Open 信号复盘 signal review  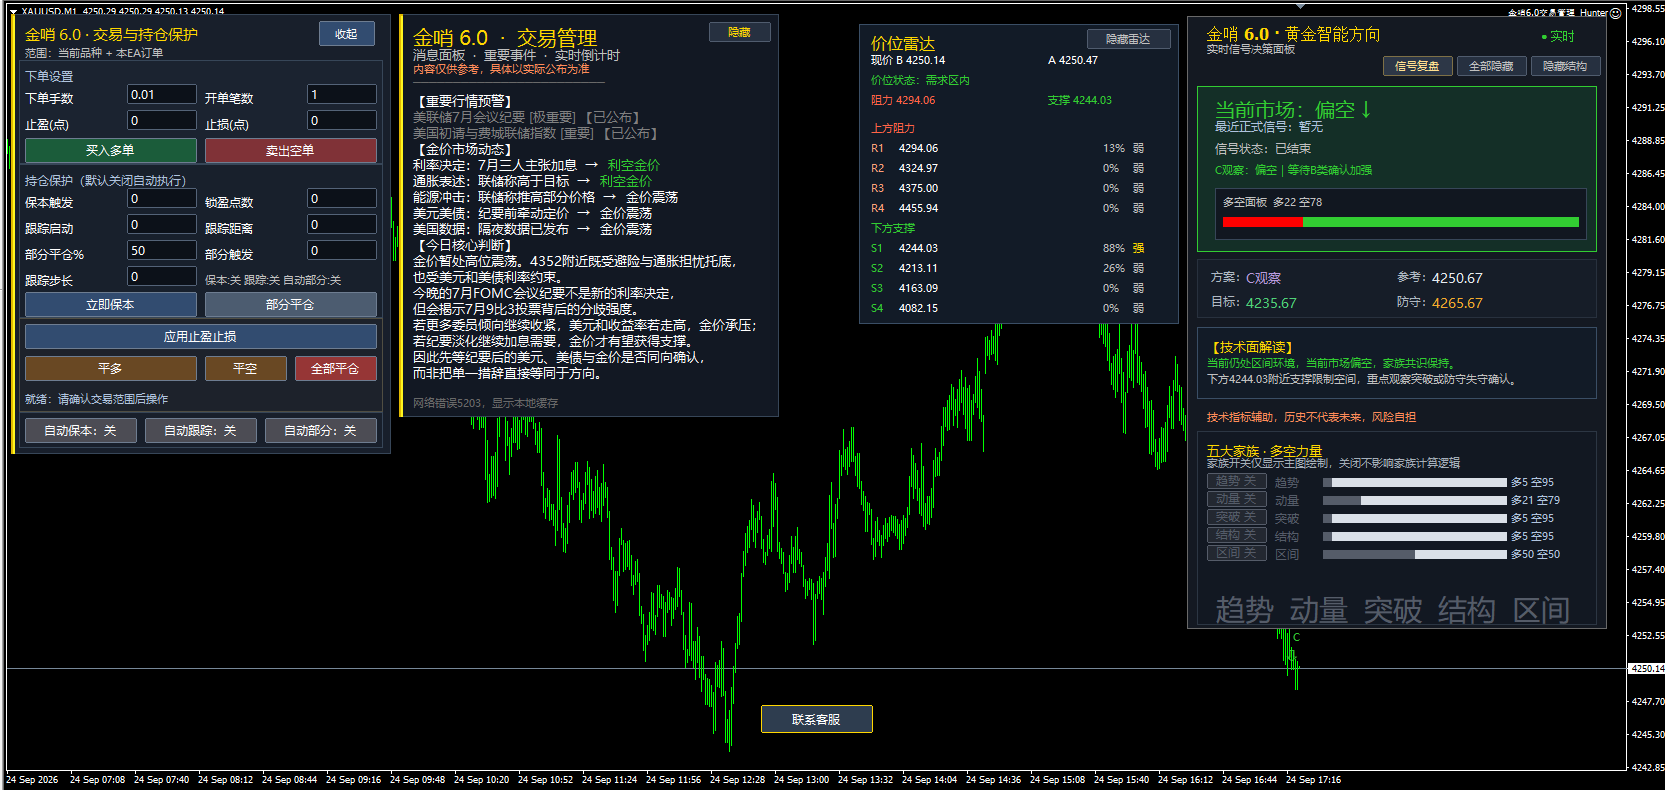[1417, 66]
